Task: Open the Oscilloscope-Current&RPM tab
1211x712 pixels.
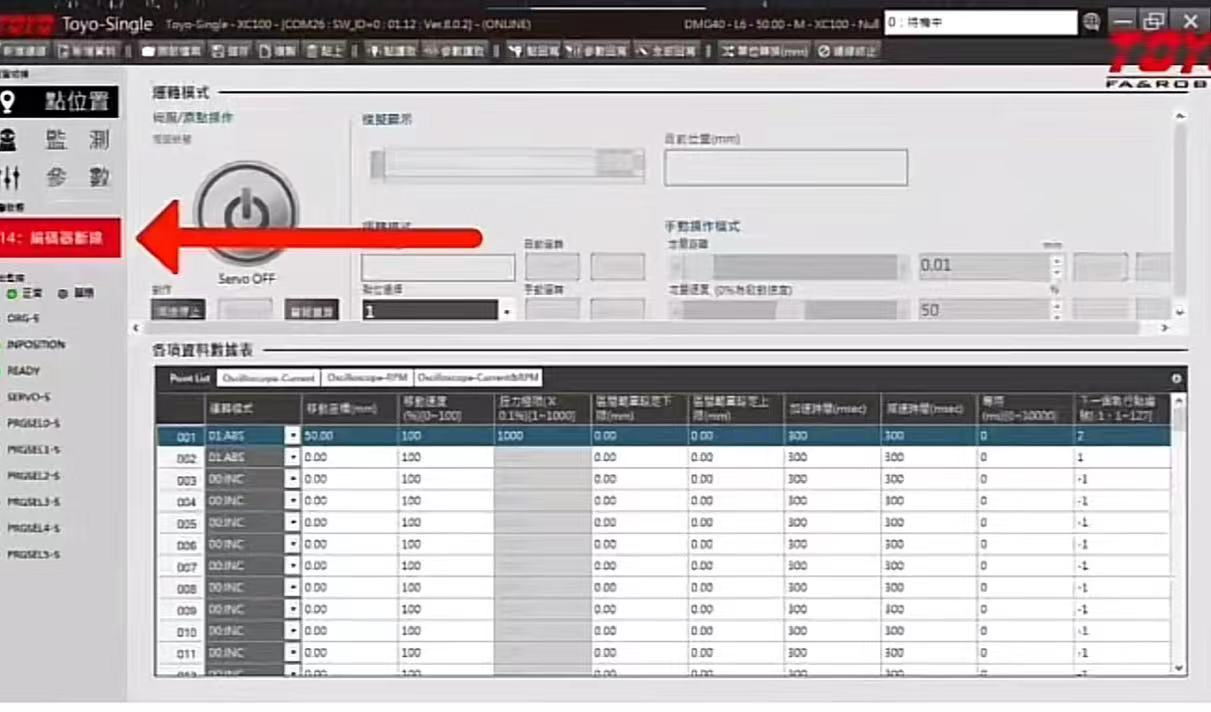Action: [x=478, y=378]
